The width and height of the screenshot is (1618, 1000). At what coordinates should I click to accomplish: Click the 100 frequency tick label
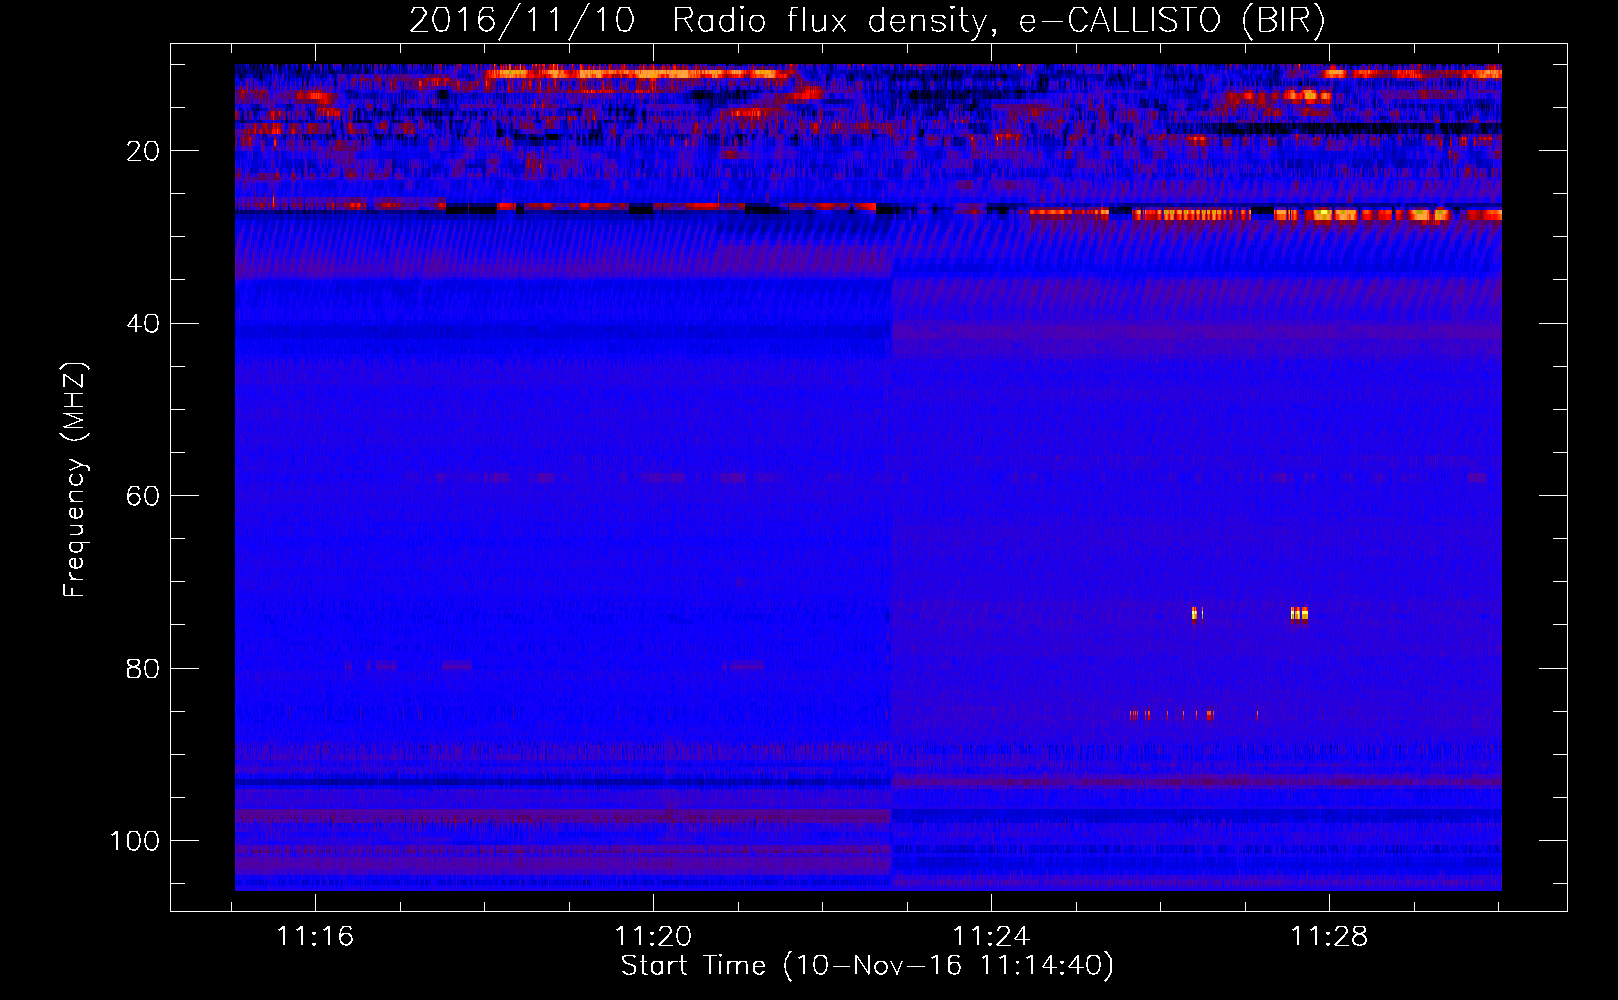point(135,841)
